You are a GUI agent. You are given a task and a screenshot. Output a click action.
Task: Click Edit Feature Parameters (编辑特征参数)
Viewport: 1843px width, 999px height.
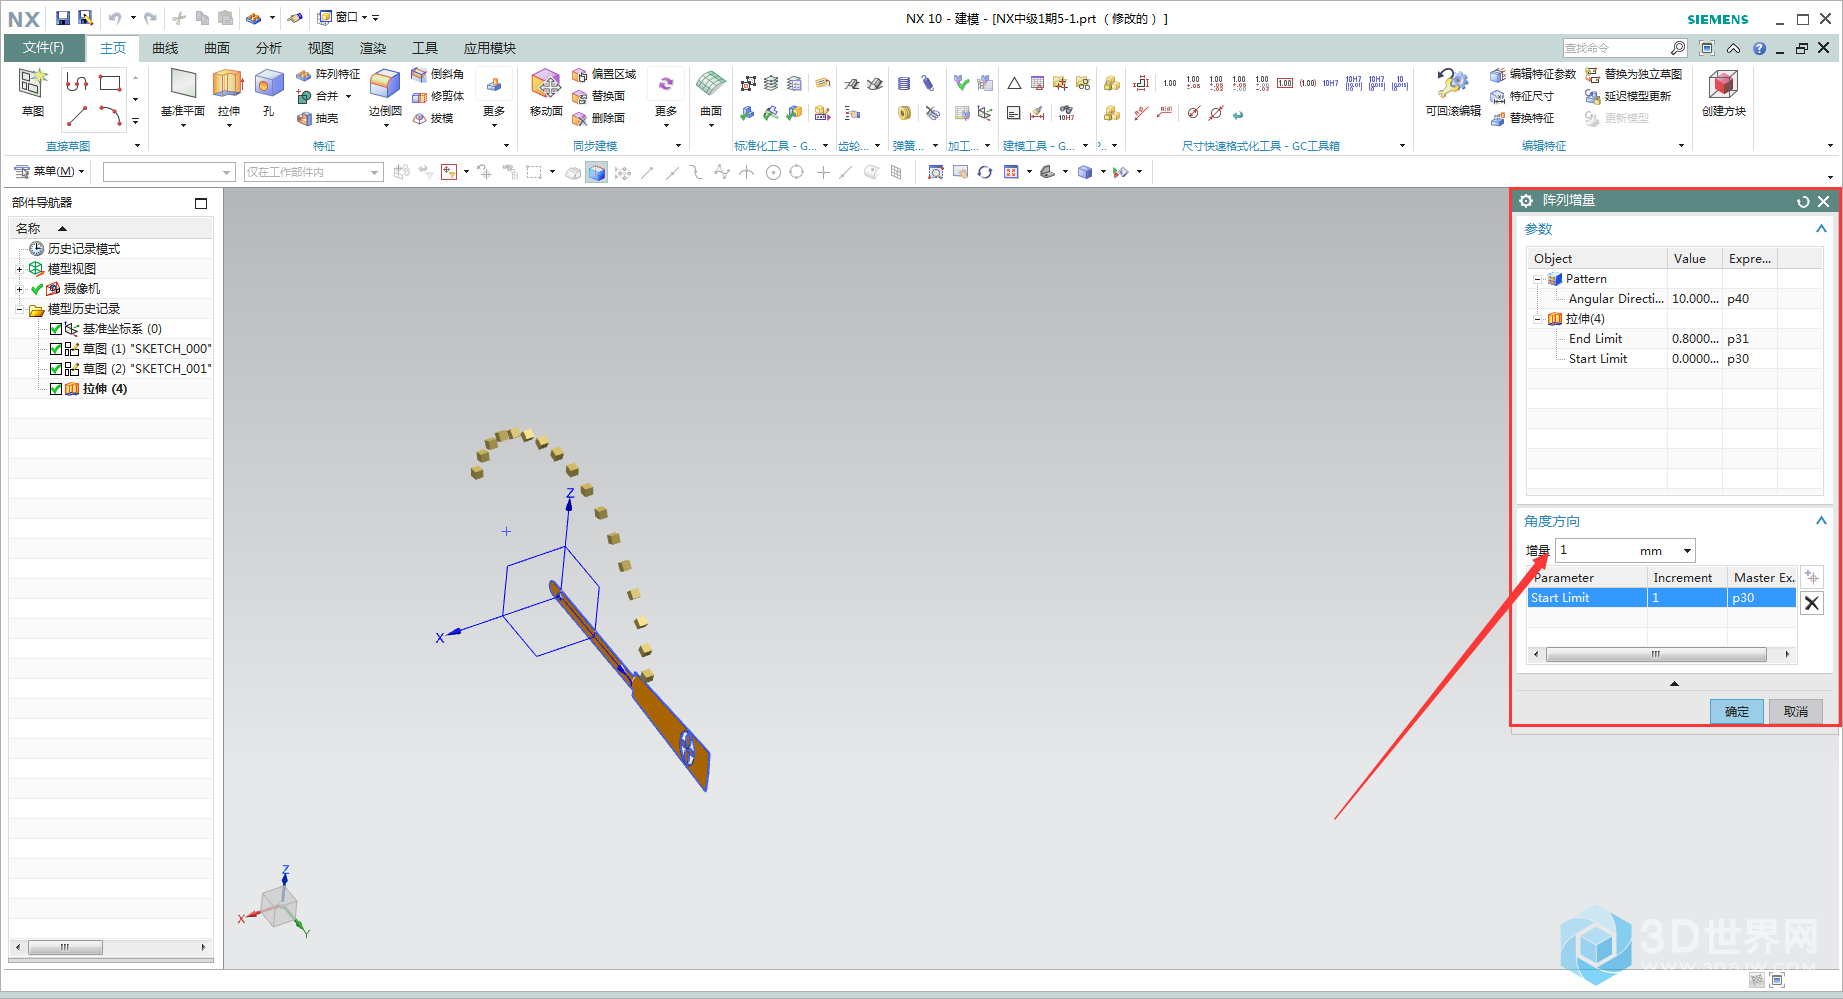1533,74
